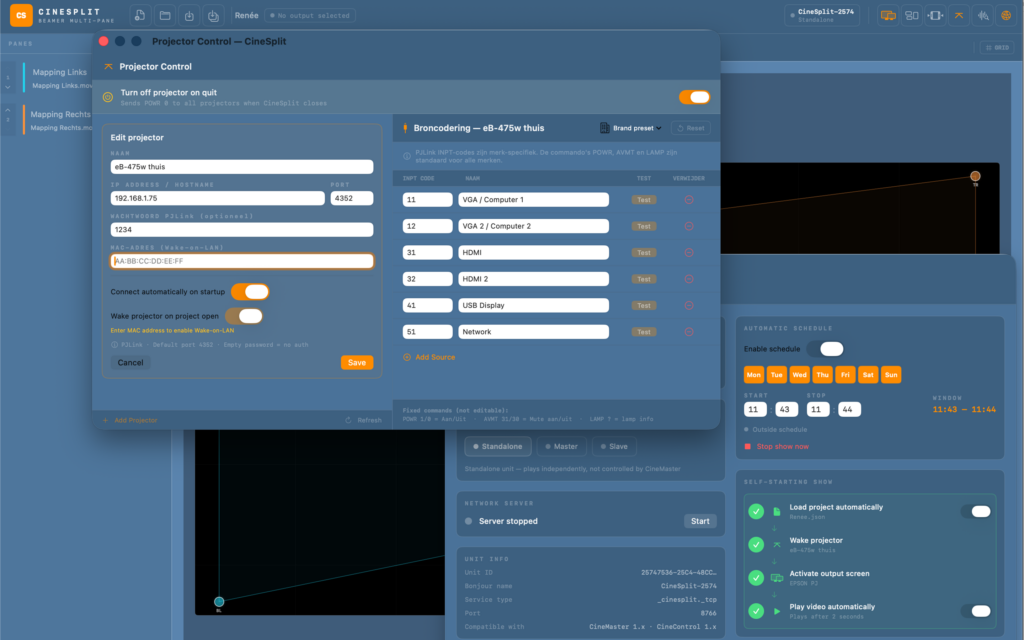Click Add Source link
This screenshot has height=640, width=1024.
pyautogui.click(x=429, y=357)
